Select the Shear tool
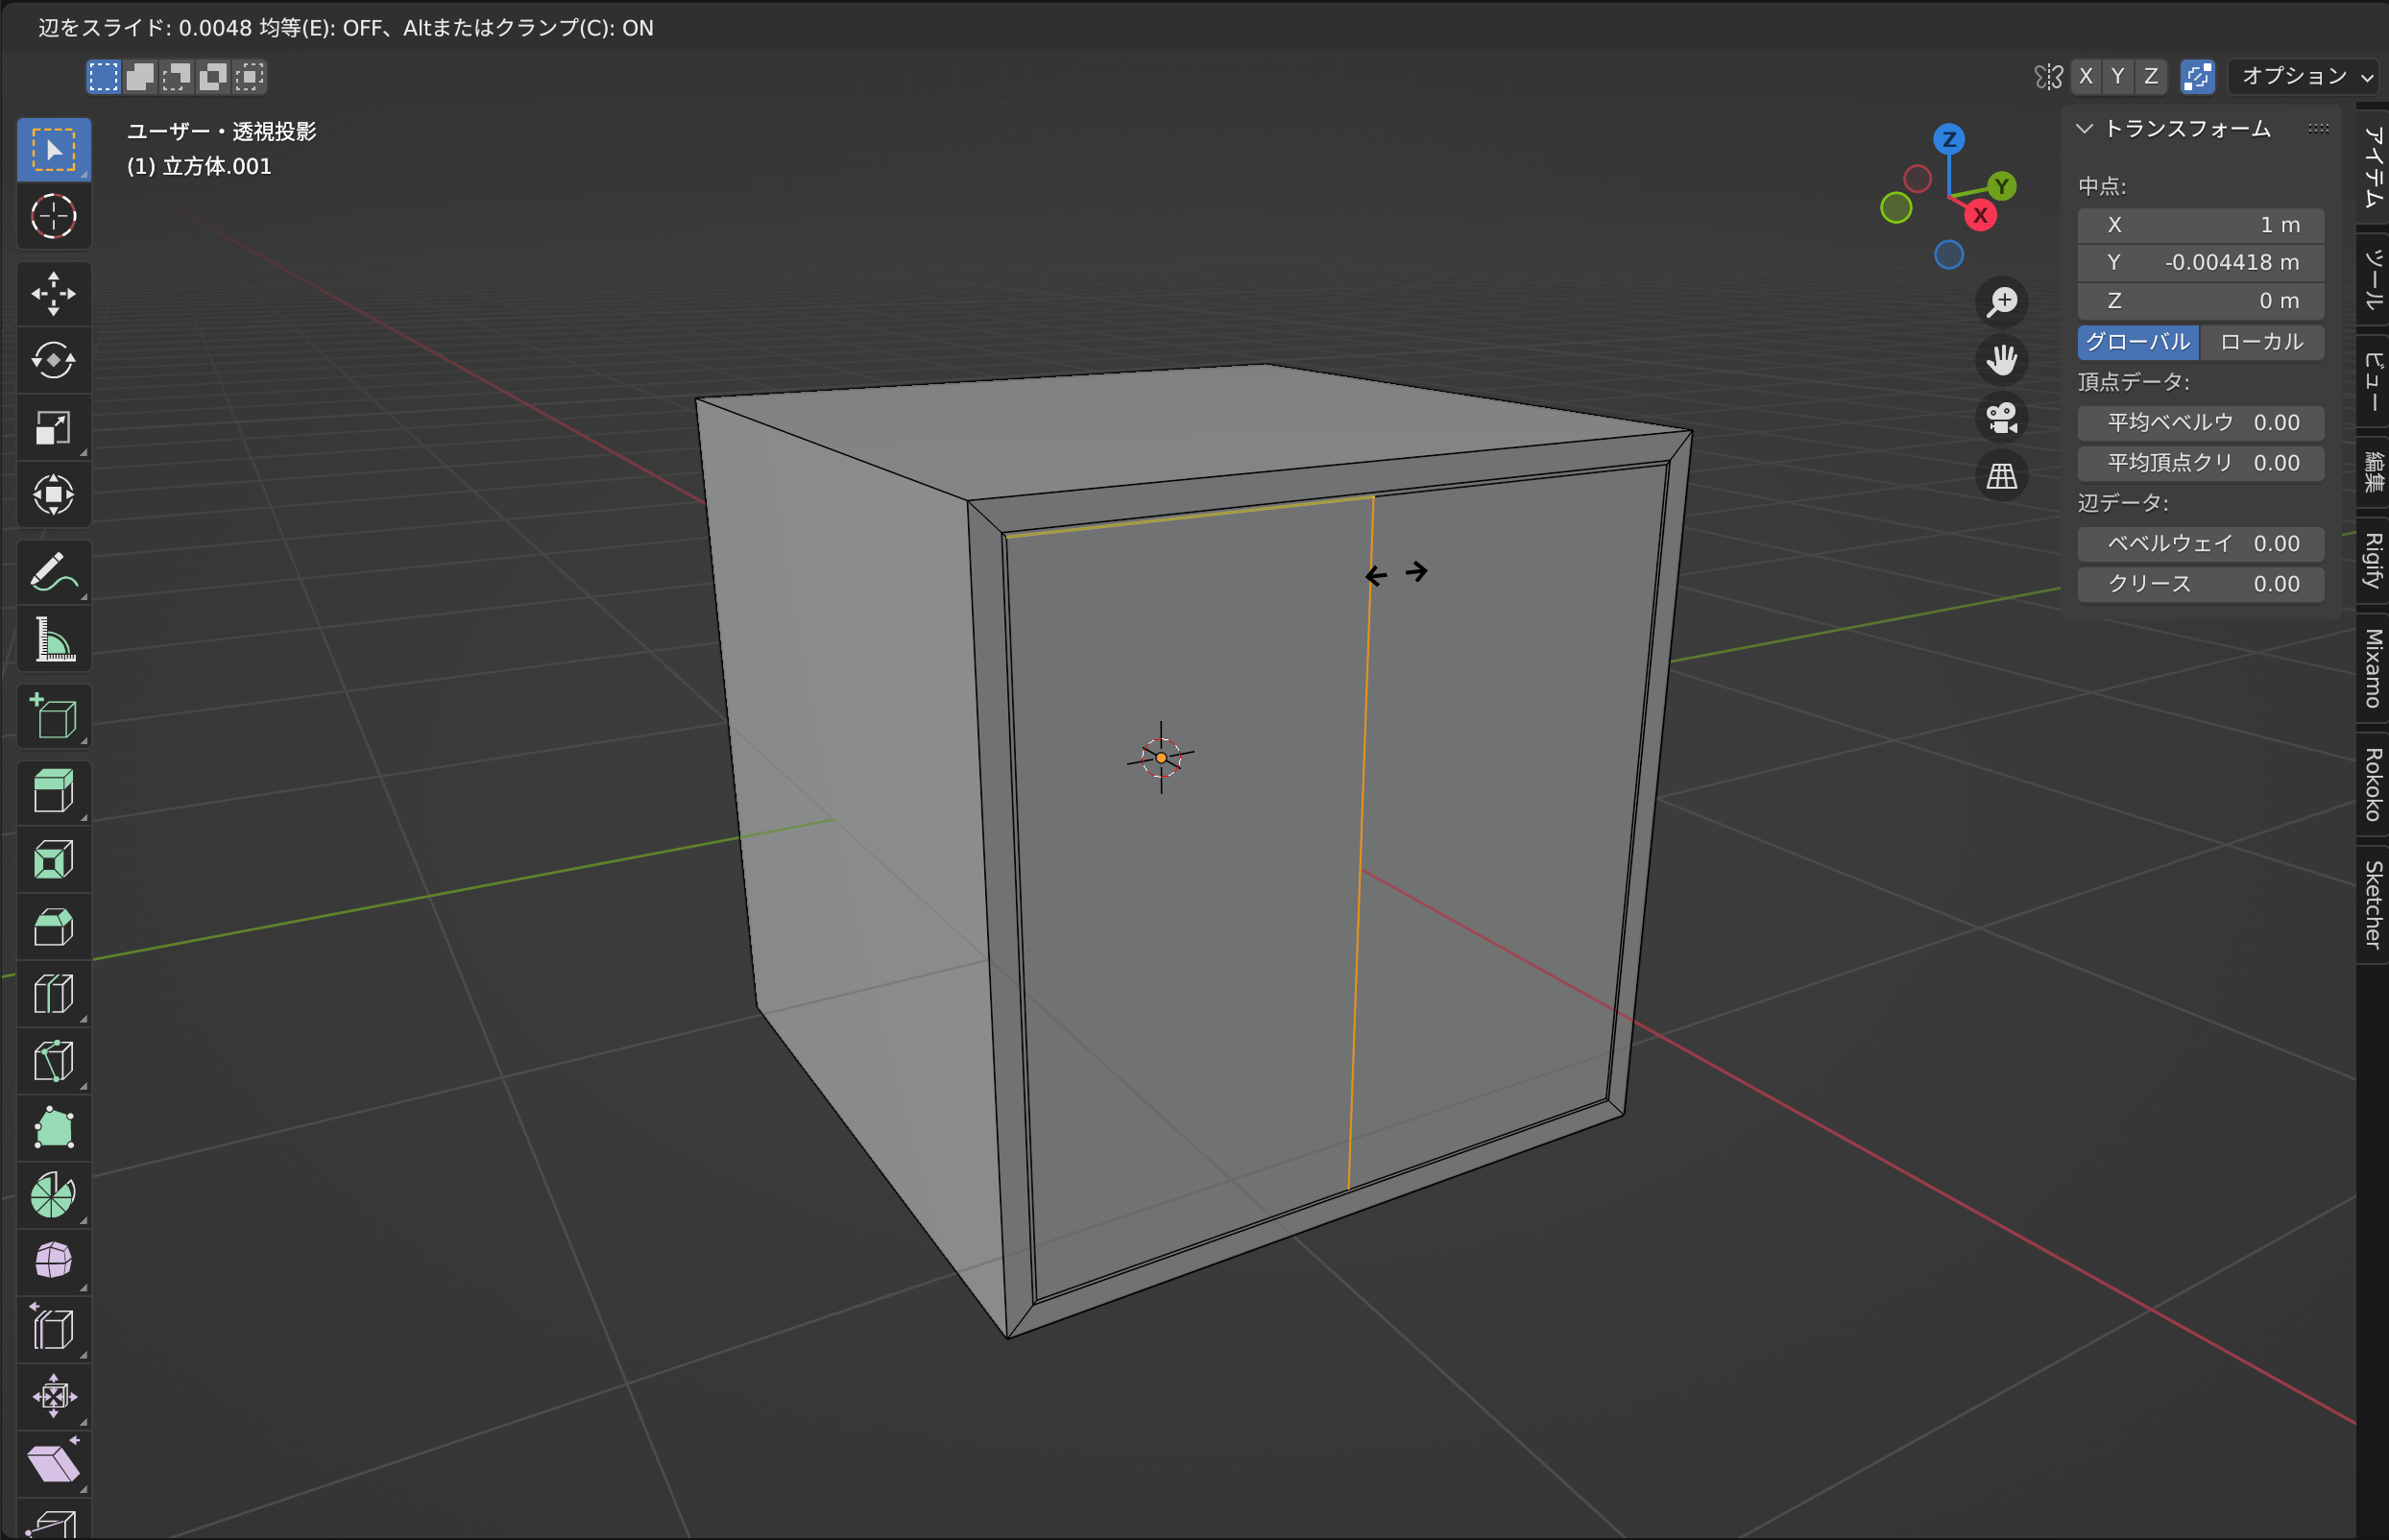This screenshot has width=2389, height=1540. tap(54, 1463)
